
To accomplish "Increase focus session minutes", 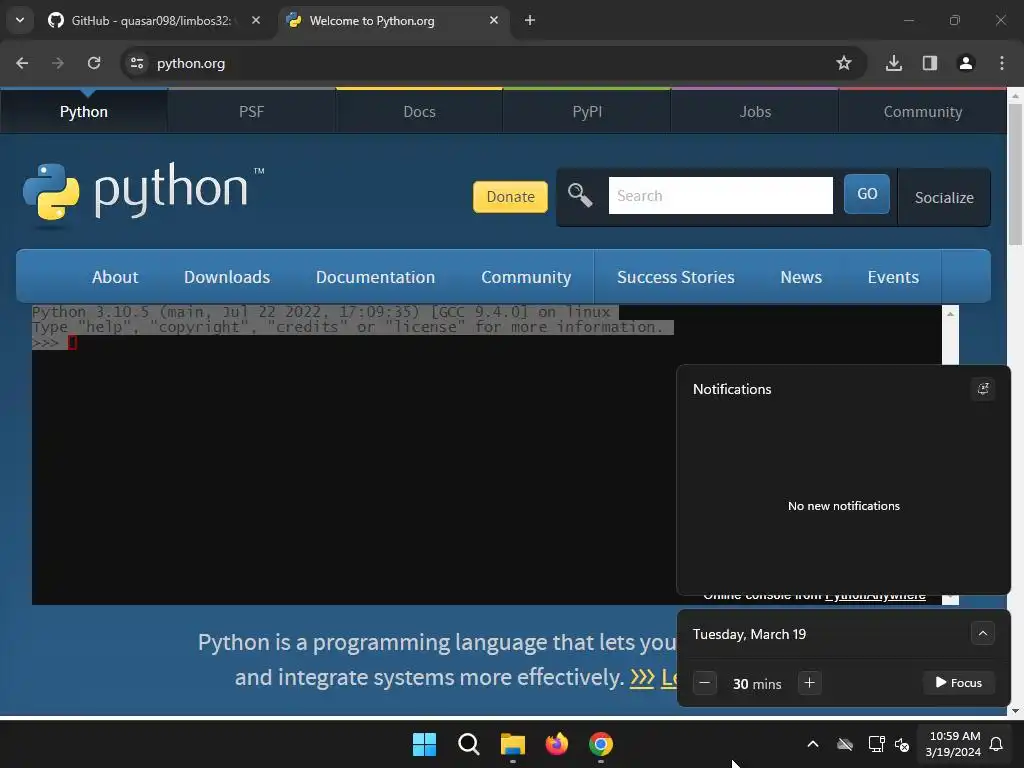I will tap(810, 683).
